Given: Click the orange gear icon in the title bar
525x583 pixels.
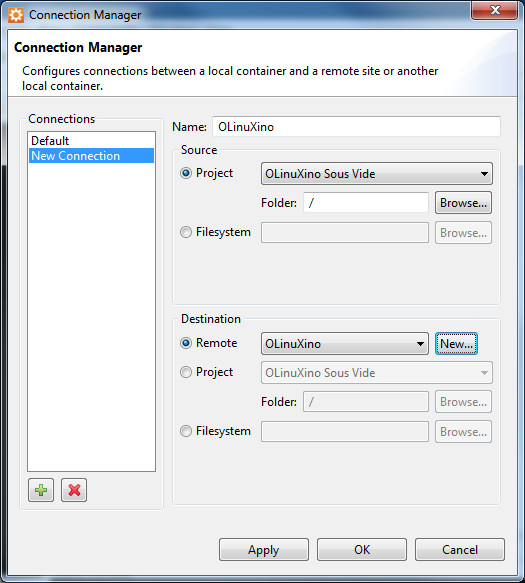Looking at the screenshot, I should pos(16,15).
